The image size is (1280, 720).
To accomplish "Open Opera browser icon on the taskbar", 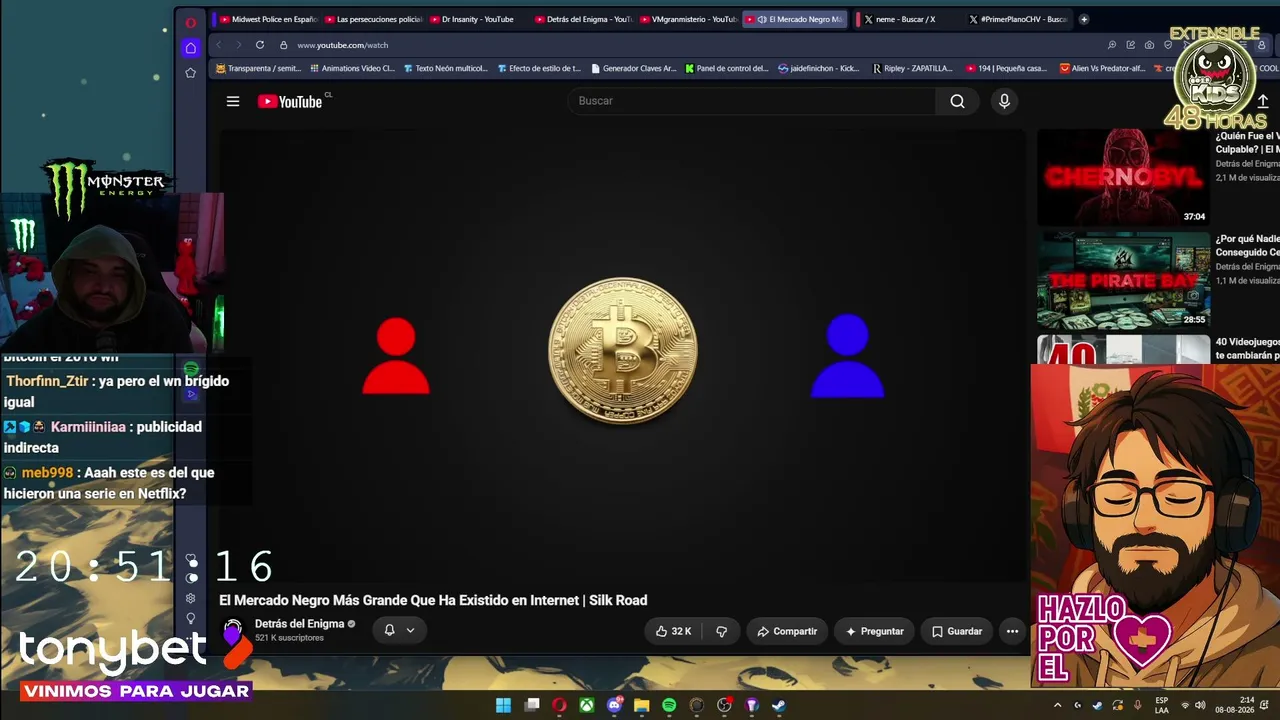I will tap(559, 705).
